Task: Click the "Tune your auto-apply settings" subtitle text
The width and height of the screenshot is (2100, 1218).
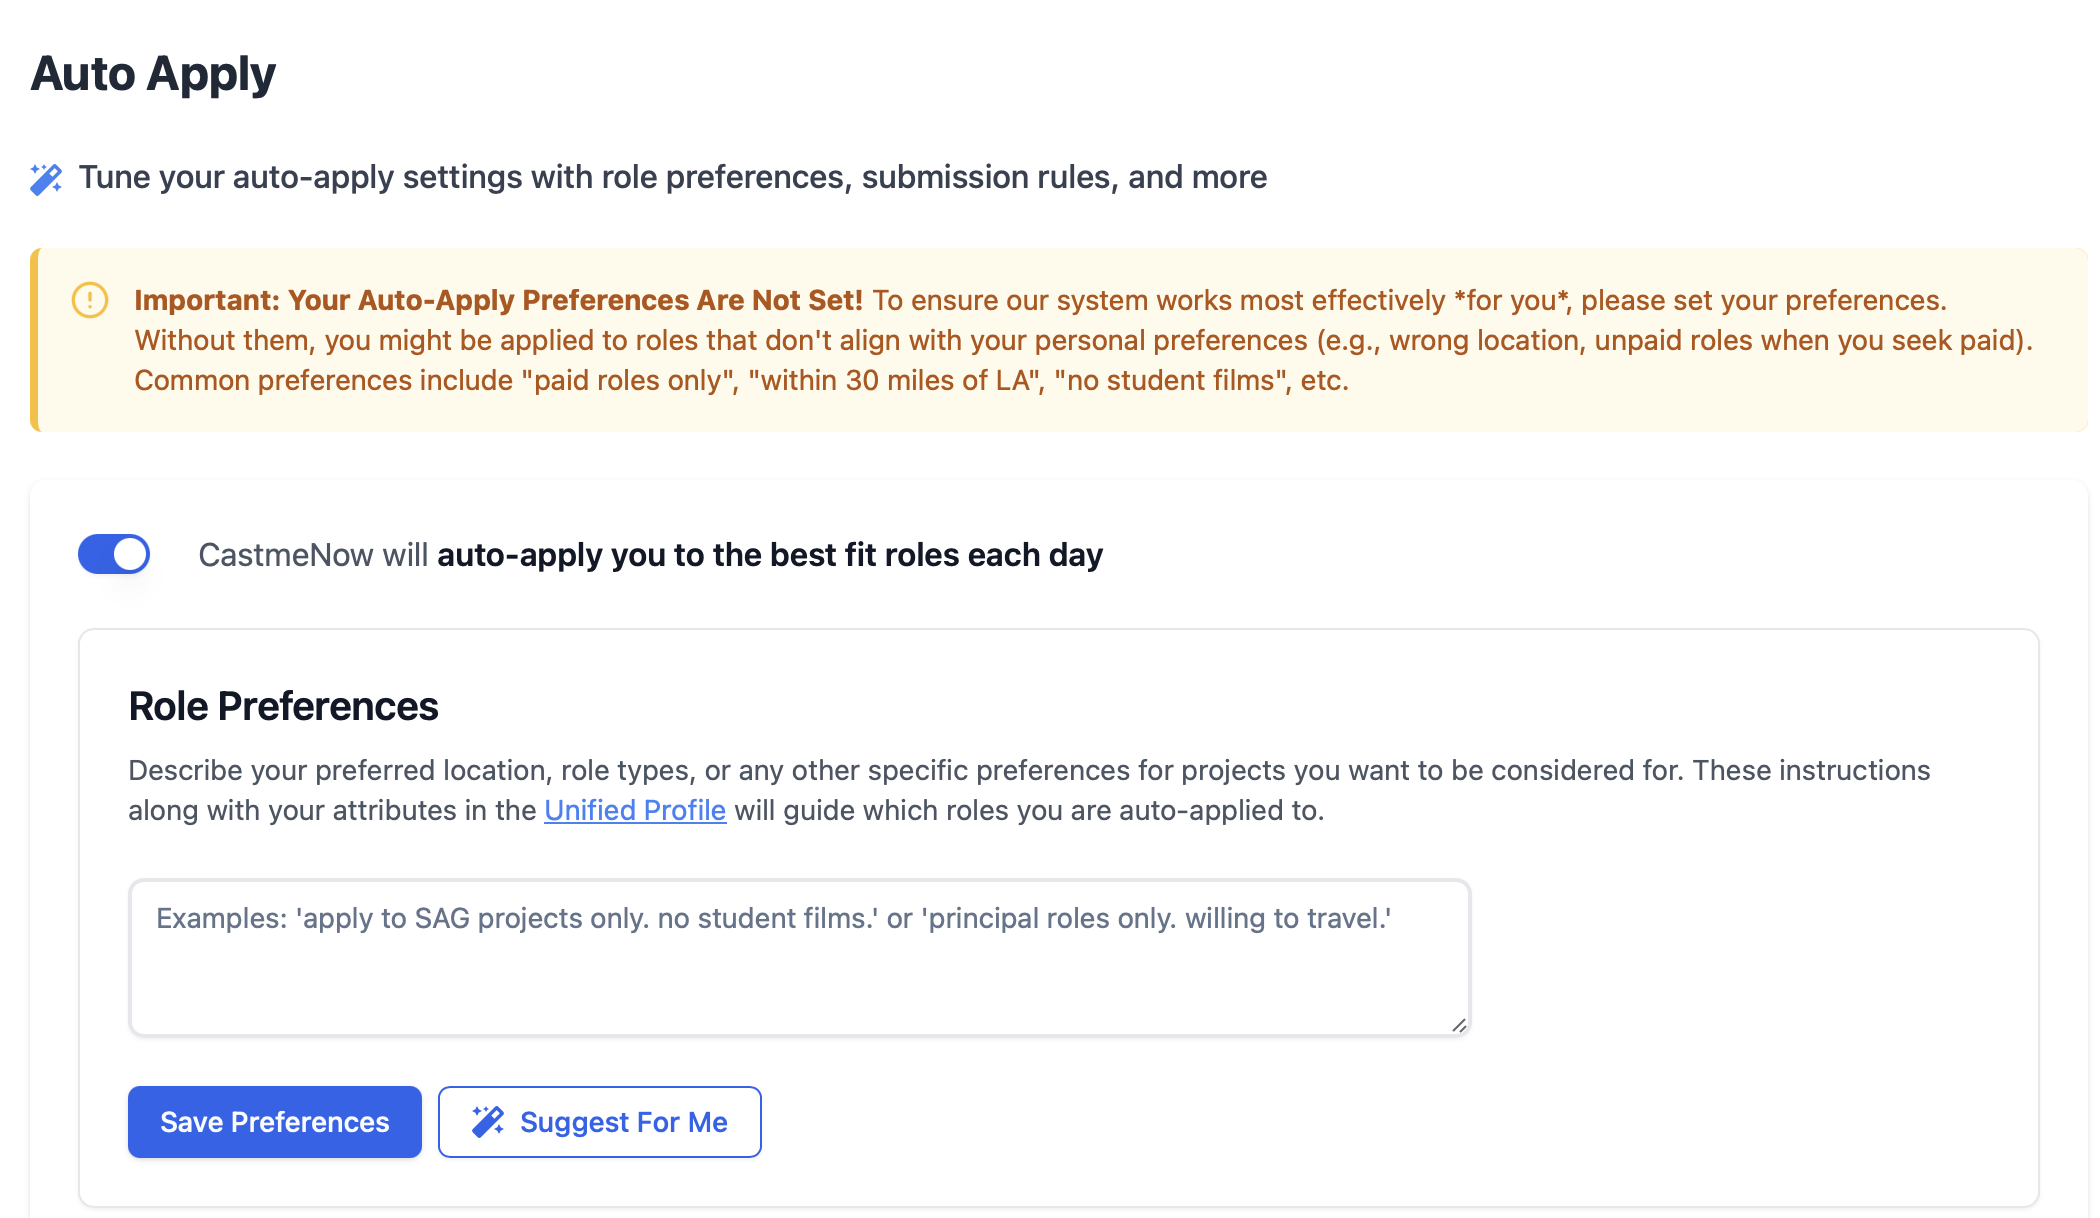Action: point(672,177)
